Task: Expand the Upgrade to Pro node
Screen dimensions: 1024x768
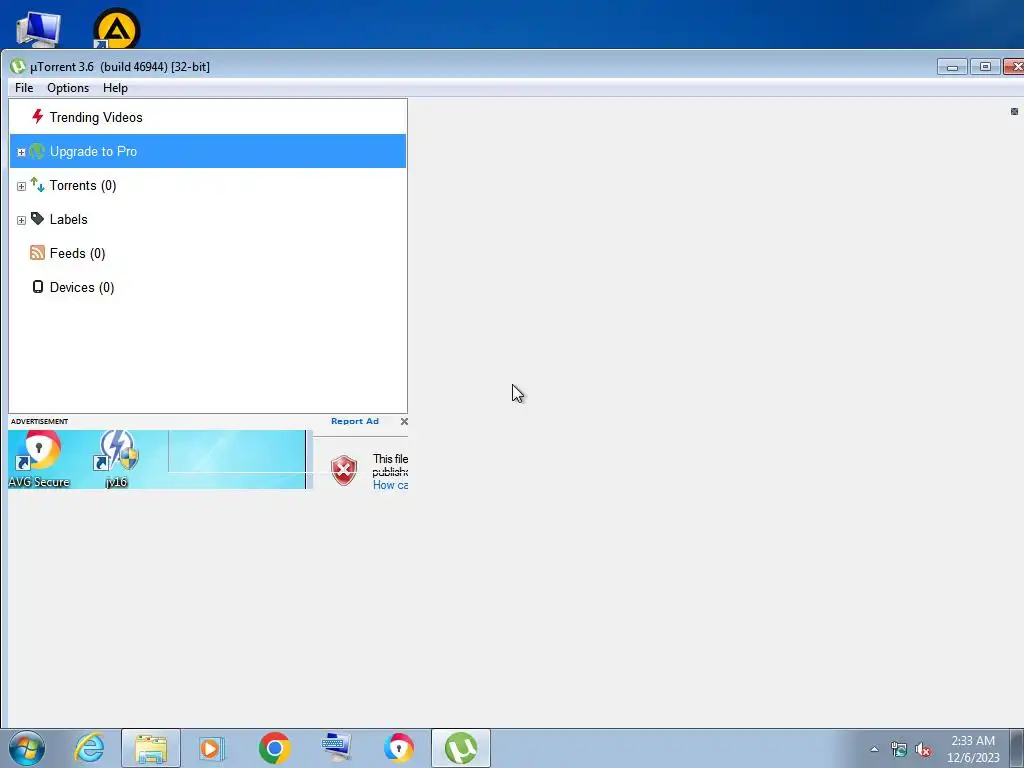Action: (21, 152)
